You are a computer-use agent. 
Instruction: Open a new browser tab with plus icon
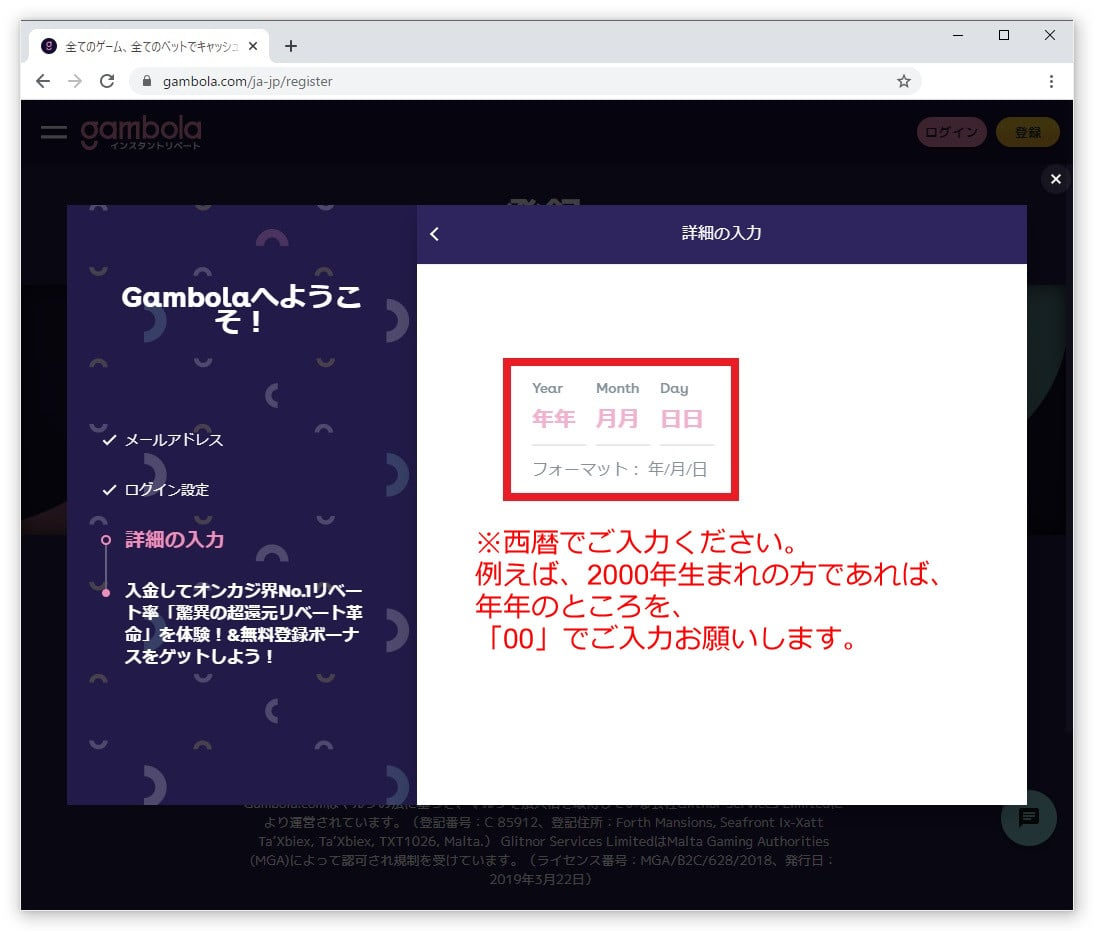[x=291, y=46]
